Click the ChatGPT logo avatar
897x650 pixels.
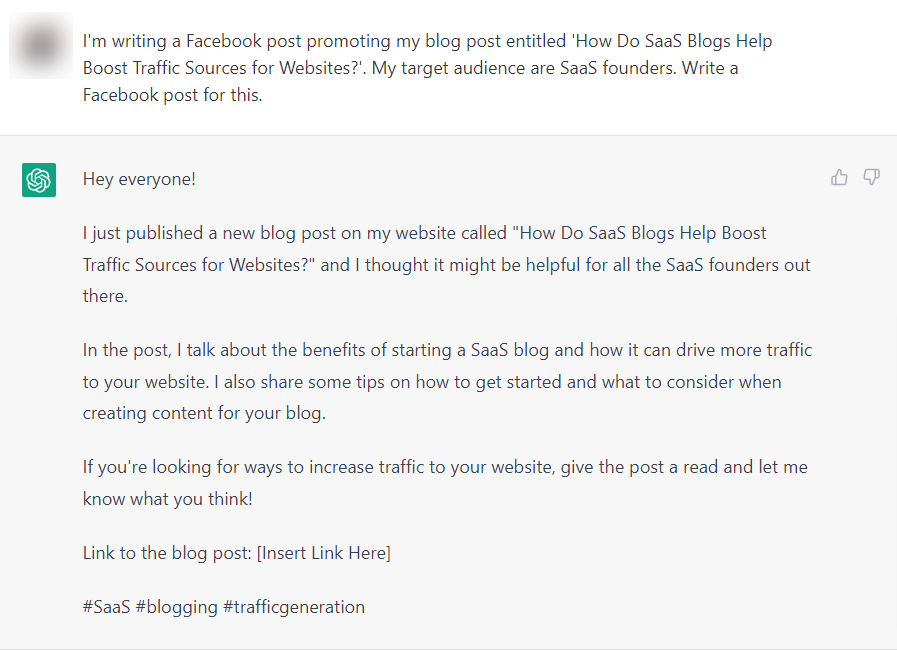[x=39, y=180]
